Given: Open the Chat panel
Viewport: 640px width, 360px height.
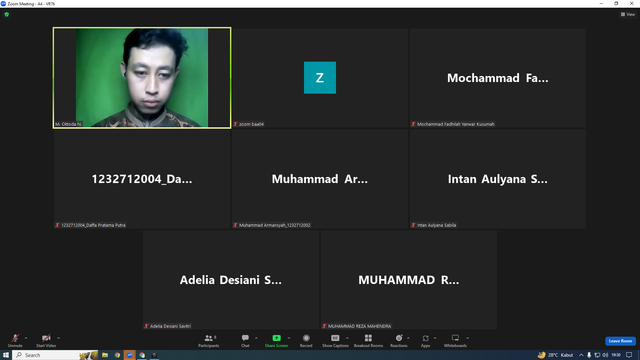Looking at the screenshot, I should (x=245, y=340).
